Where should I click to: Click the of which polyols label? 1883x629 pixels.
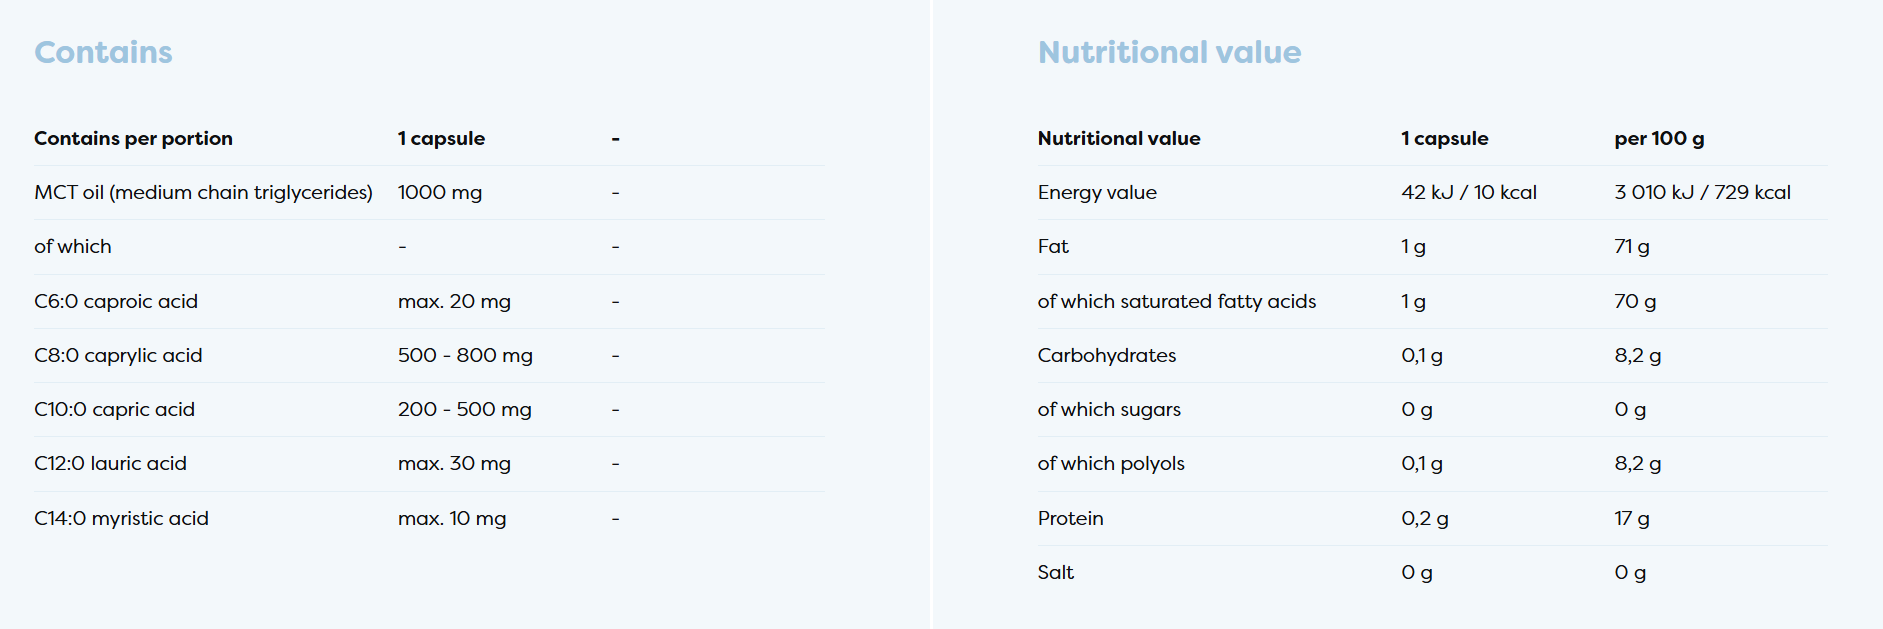pyautogui.click(x=1110, y=463)
